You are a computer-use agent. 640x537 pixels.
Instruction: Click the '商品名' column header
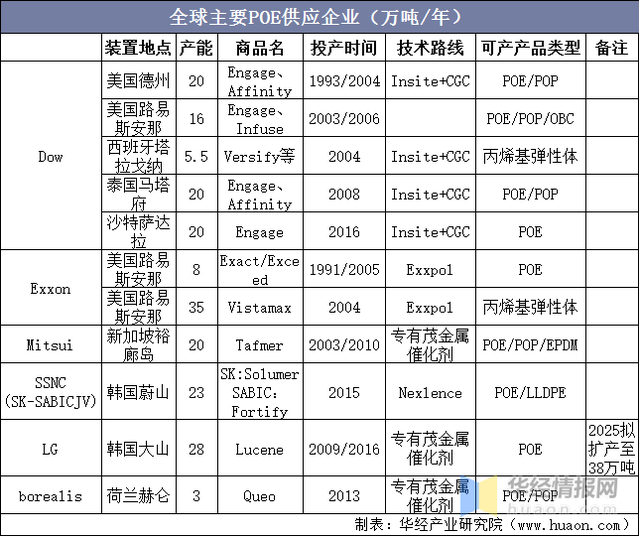click(260, 48)
